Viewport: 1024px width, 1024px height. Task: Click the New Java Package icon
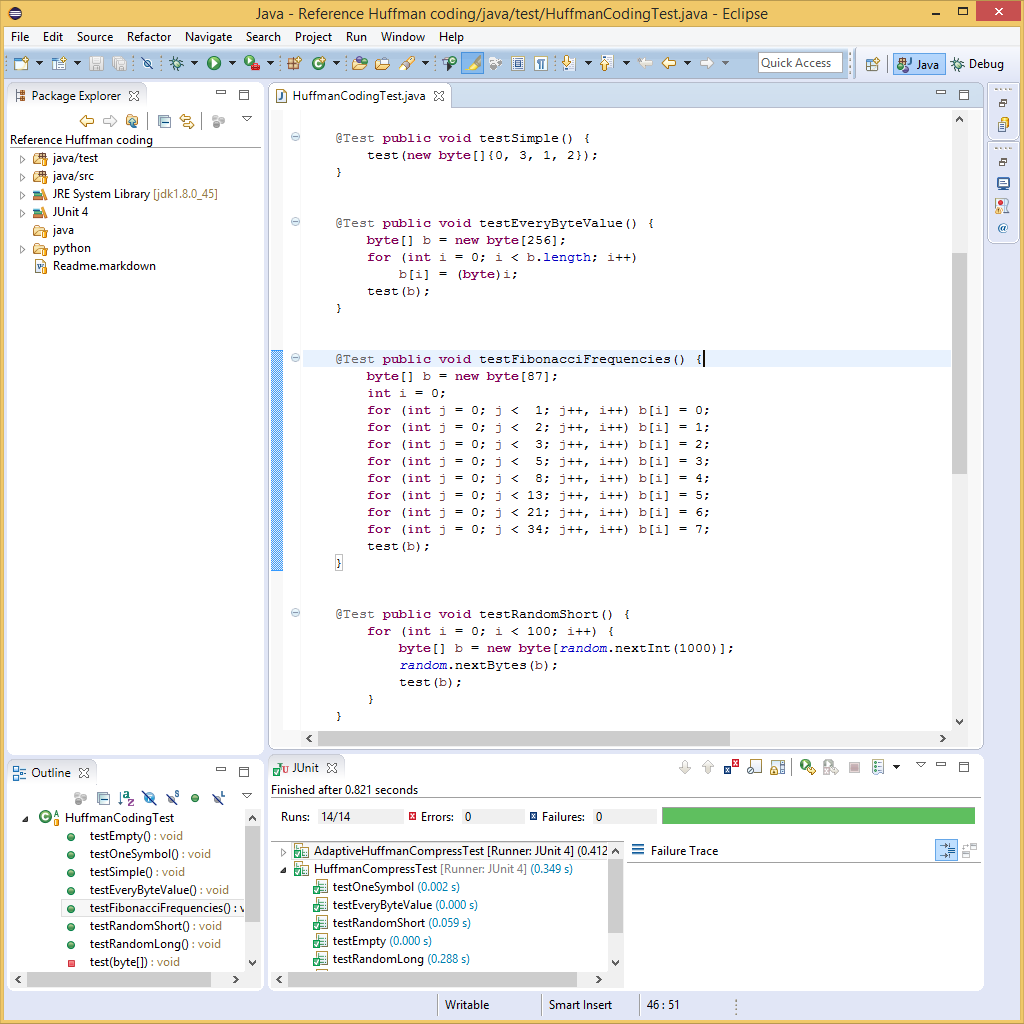click(x=295, y=63)
